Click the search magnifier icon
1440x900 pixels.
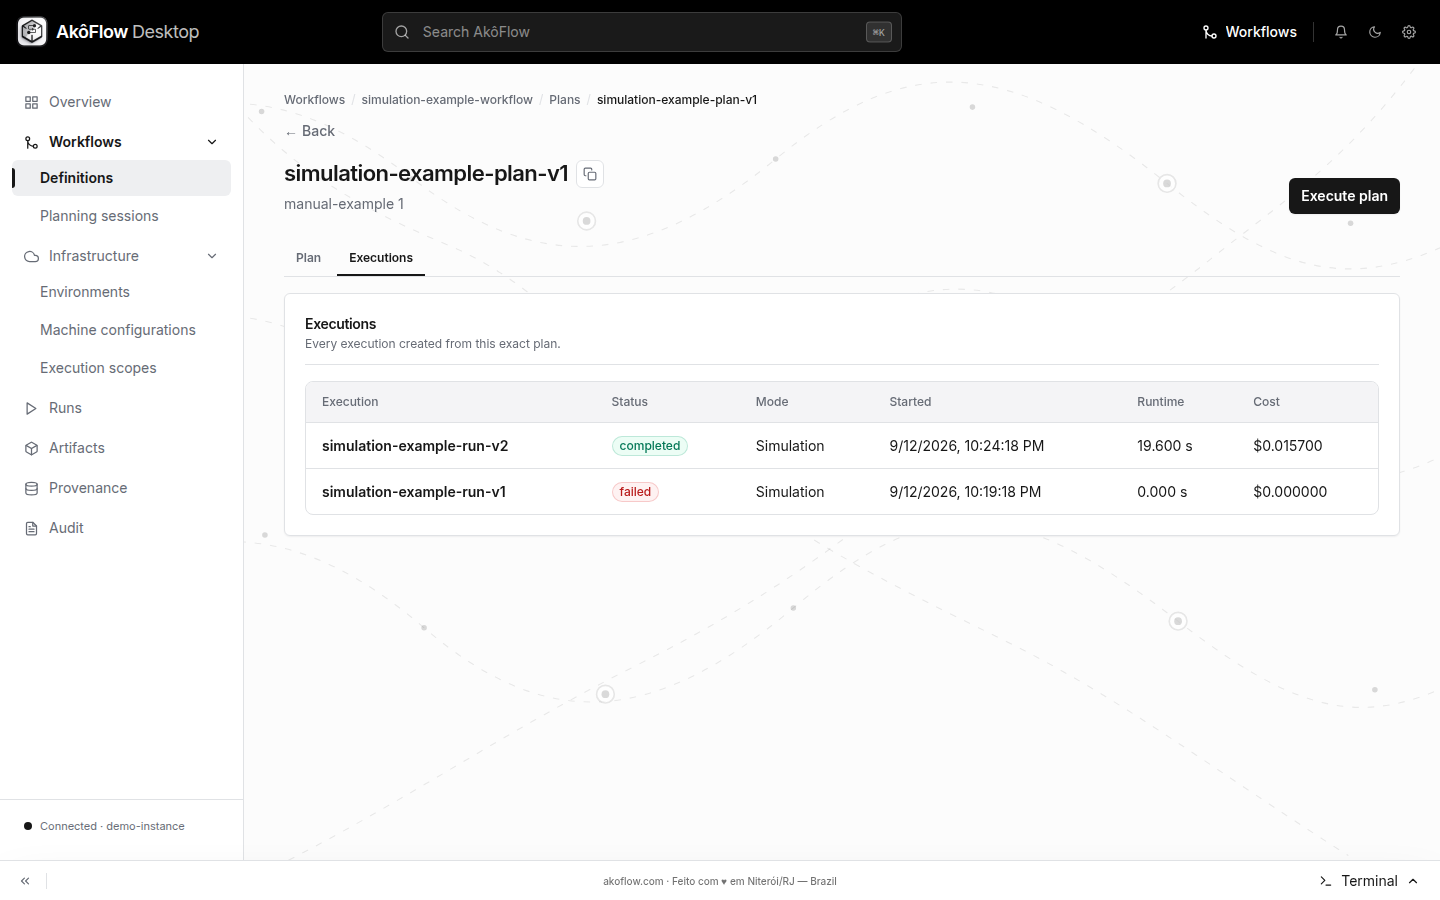[402, 32]
